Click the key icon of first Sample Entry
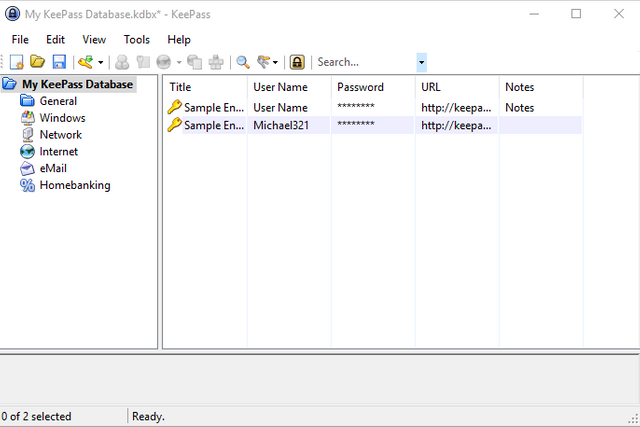Image resolution: width=640 pixels, height=427 pixels. pyautogui.click(x=174, y=107)
